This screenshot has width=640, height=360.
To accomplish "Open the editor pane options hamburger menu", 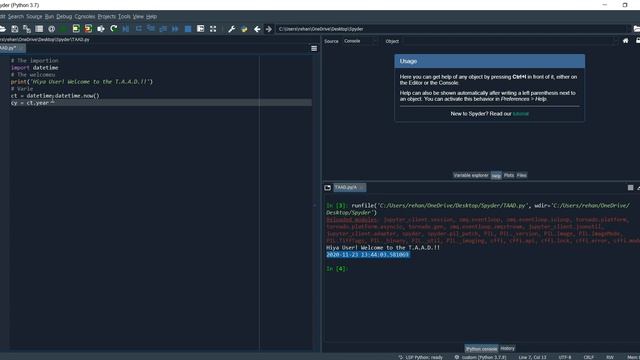I will [314, 49].
